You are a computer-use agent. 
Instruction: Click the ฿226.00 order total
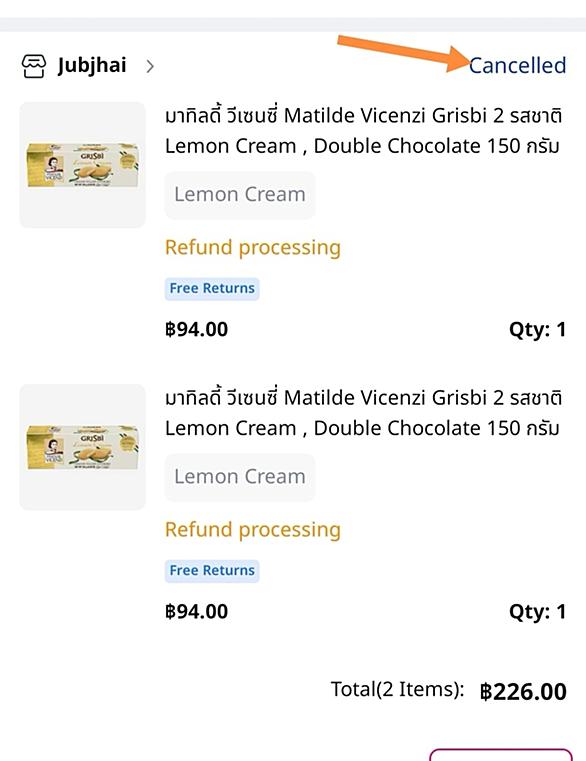[523, 692]
